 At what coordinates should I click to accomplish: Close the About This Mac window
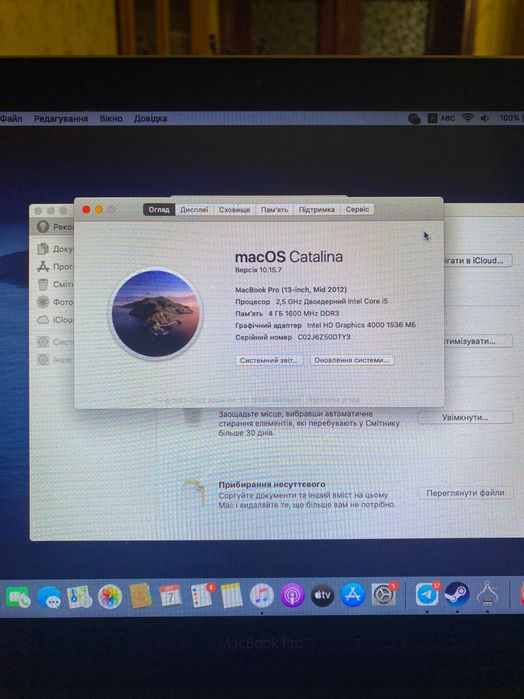click(x=87, y=210)
